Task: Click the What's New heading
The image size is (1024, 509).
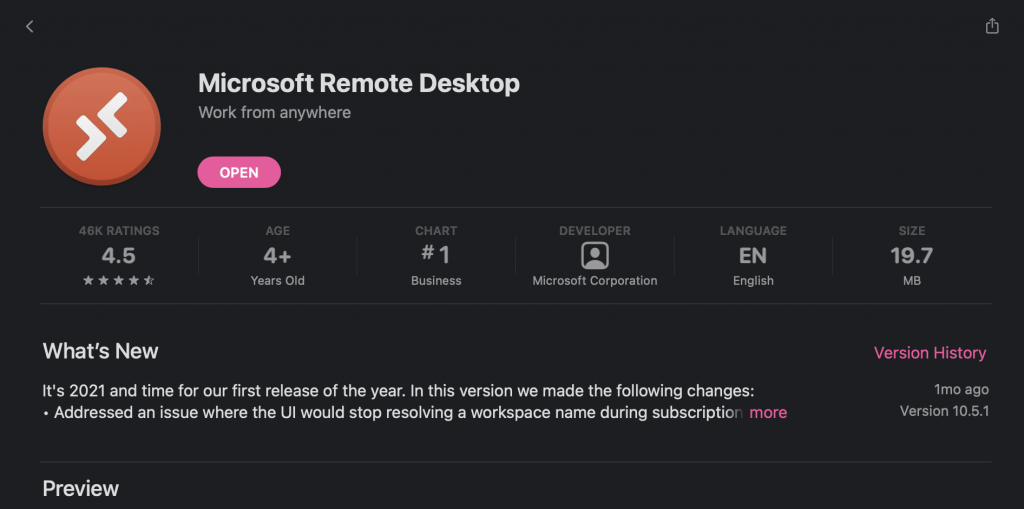Action: pyautogui.click(x=100, y=351)
